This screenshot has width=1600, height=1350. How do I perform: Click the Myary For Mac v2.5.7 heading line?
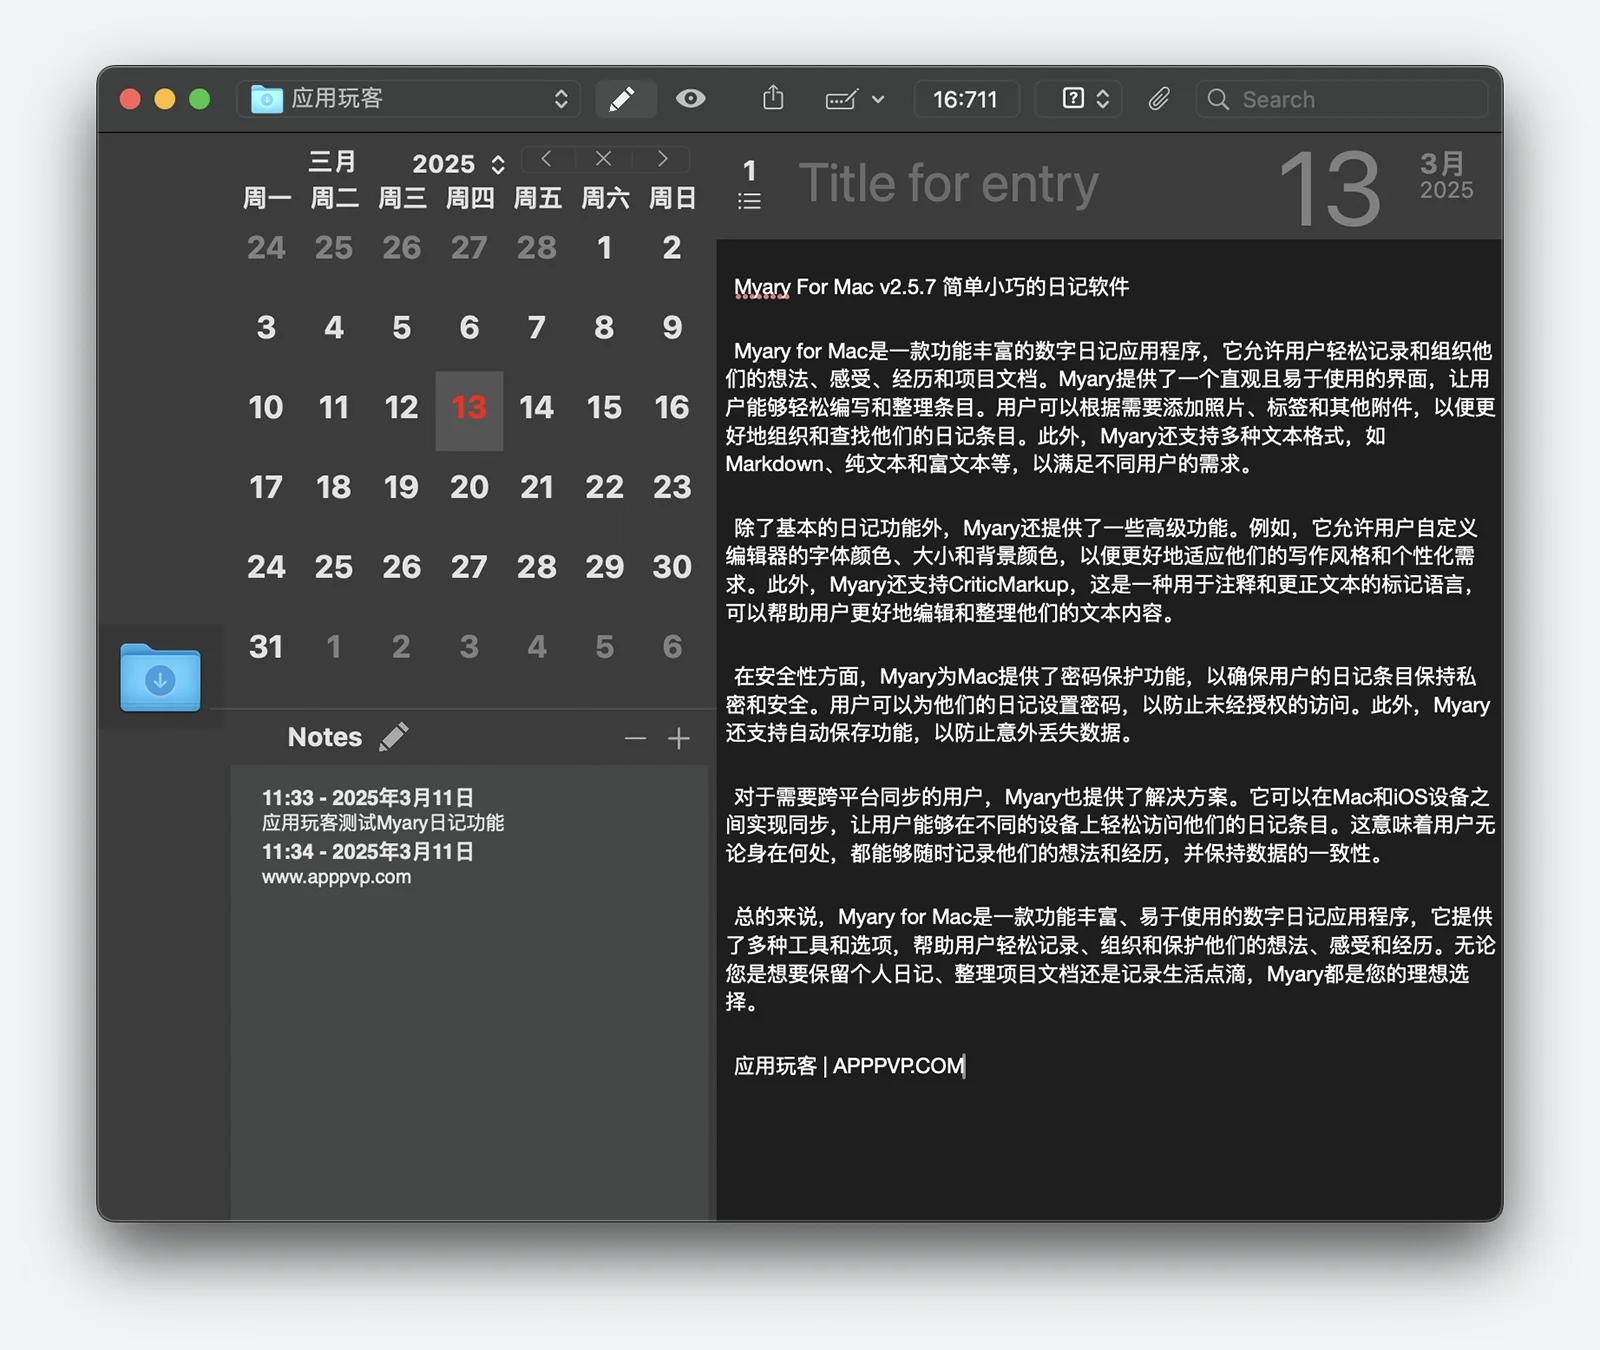pyautogui.click(x=931, y=287)
